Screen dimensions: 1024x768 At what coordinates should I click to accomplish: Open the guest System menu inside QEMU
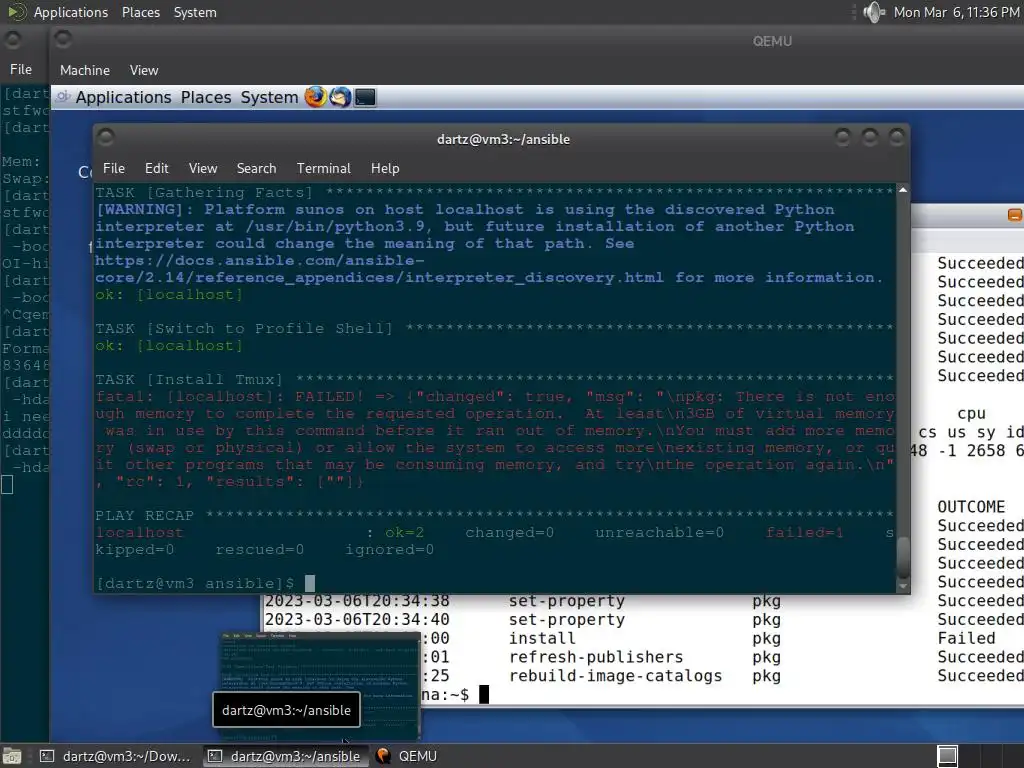[269, 97]
